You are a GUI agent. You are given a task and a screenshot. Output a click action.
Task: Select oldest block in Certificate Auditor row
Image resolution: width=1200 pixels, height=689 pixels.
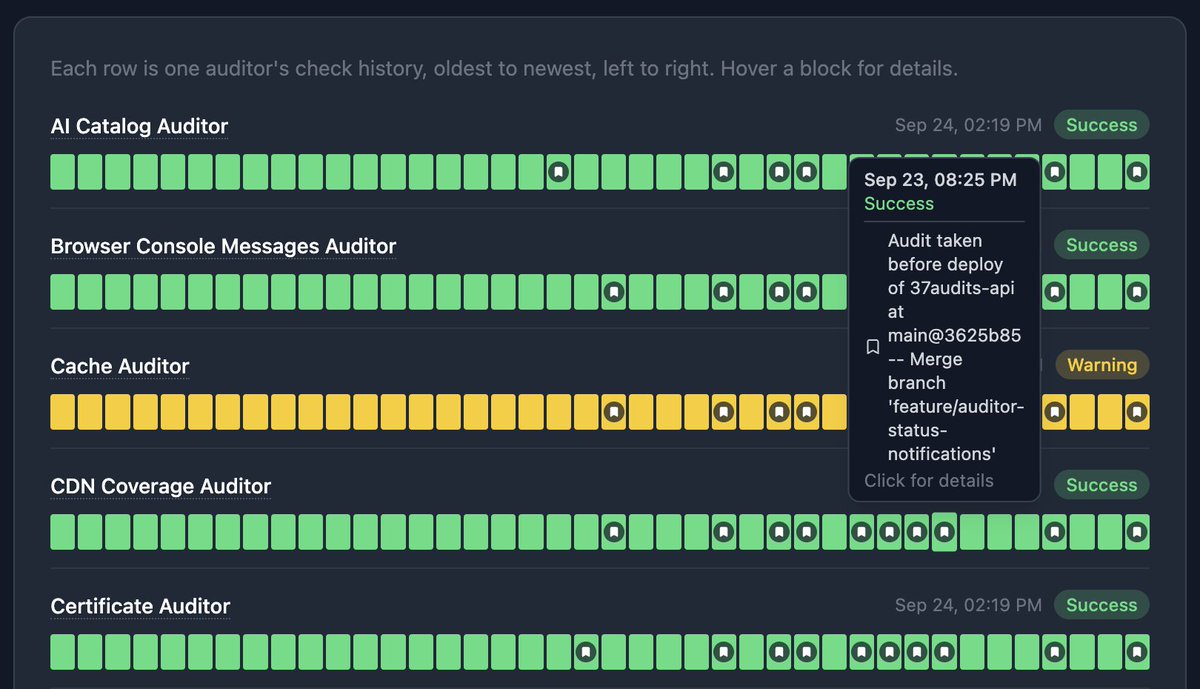(x=63, y=652)
